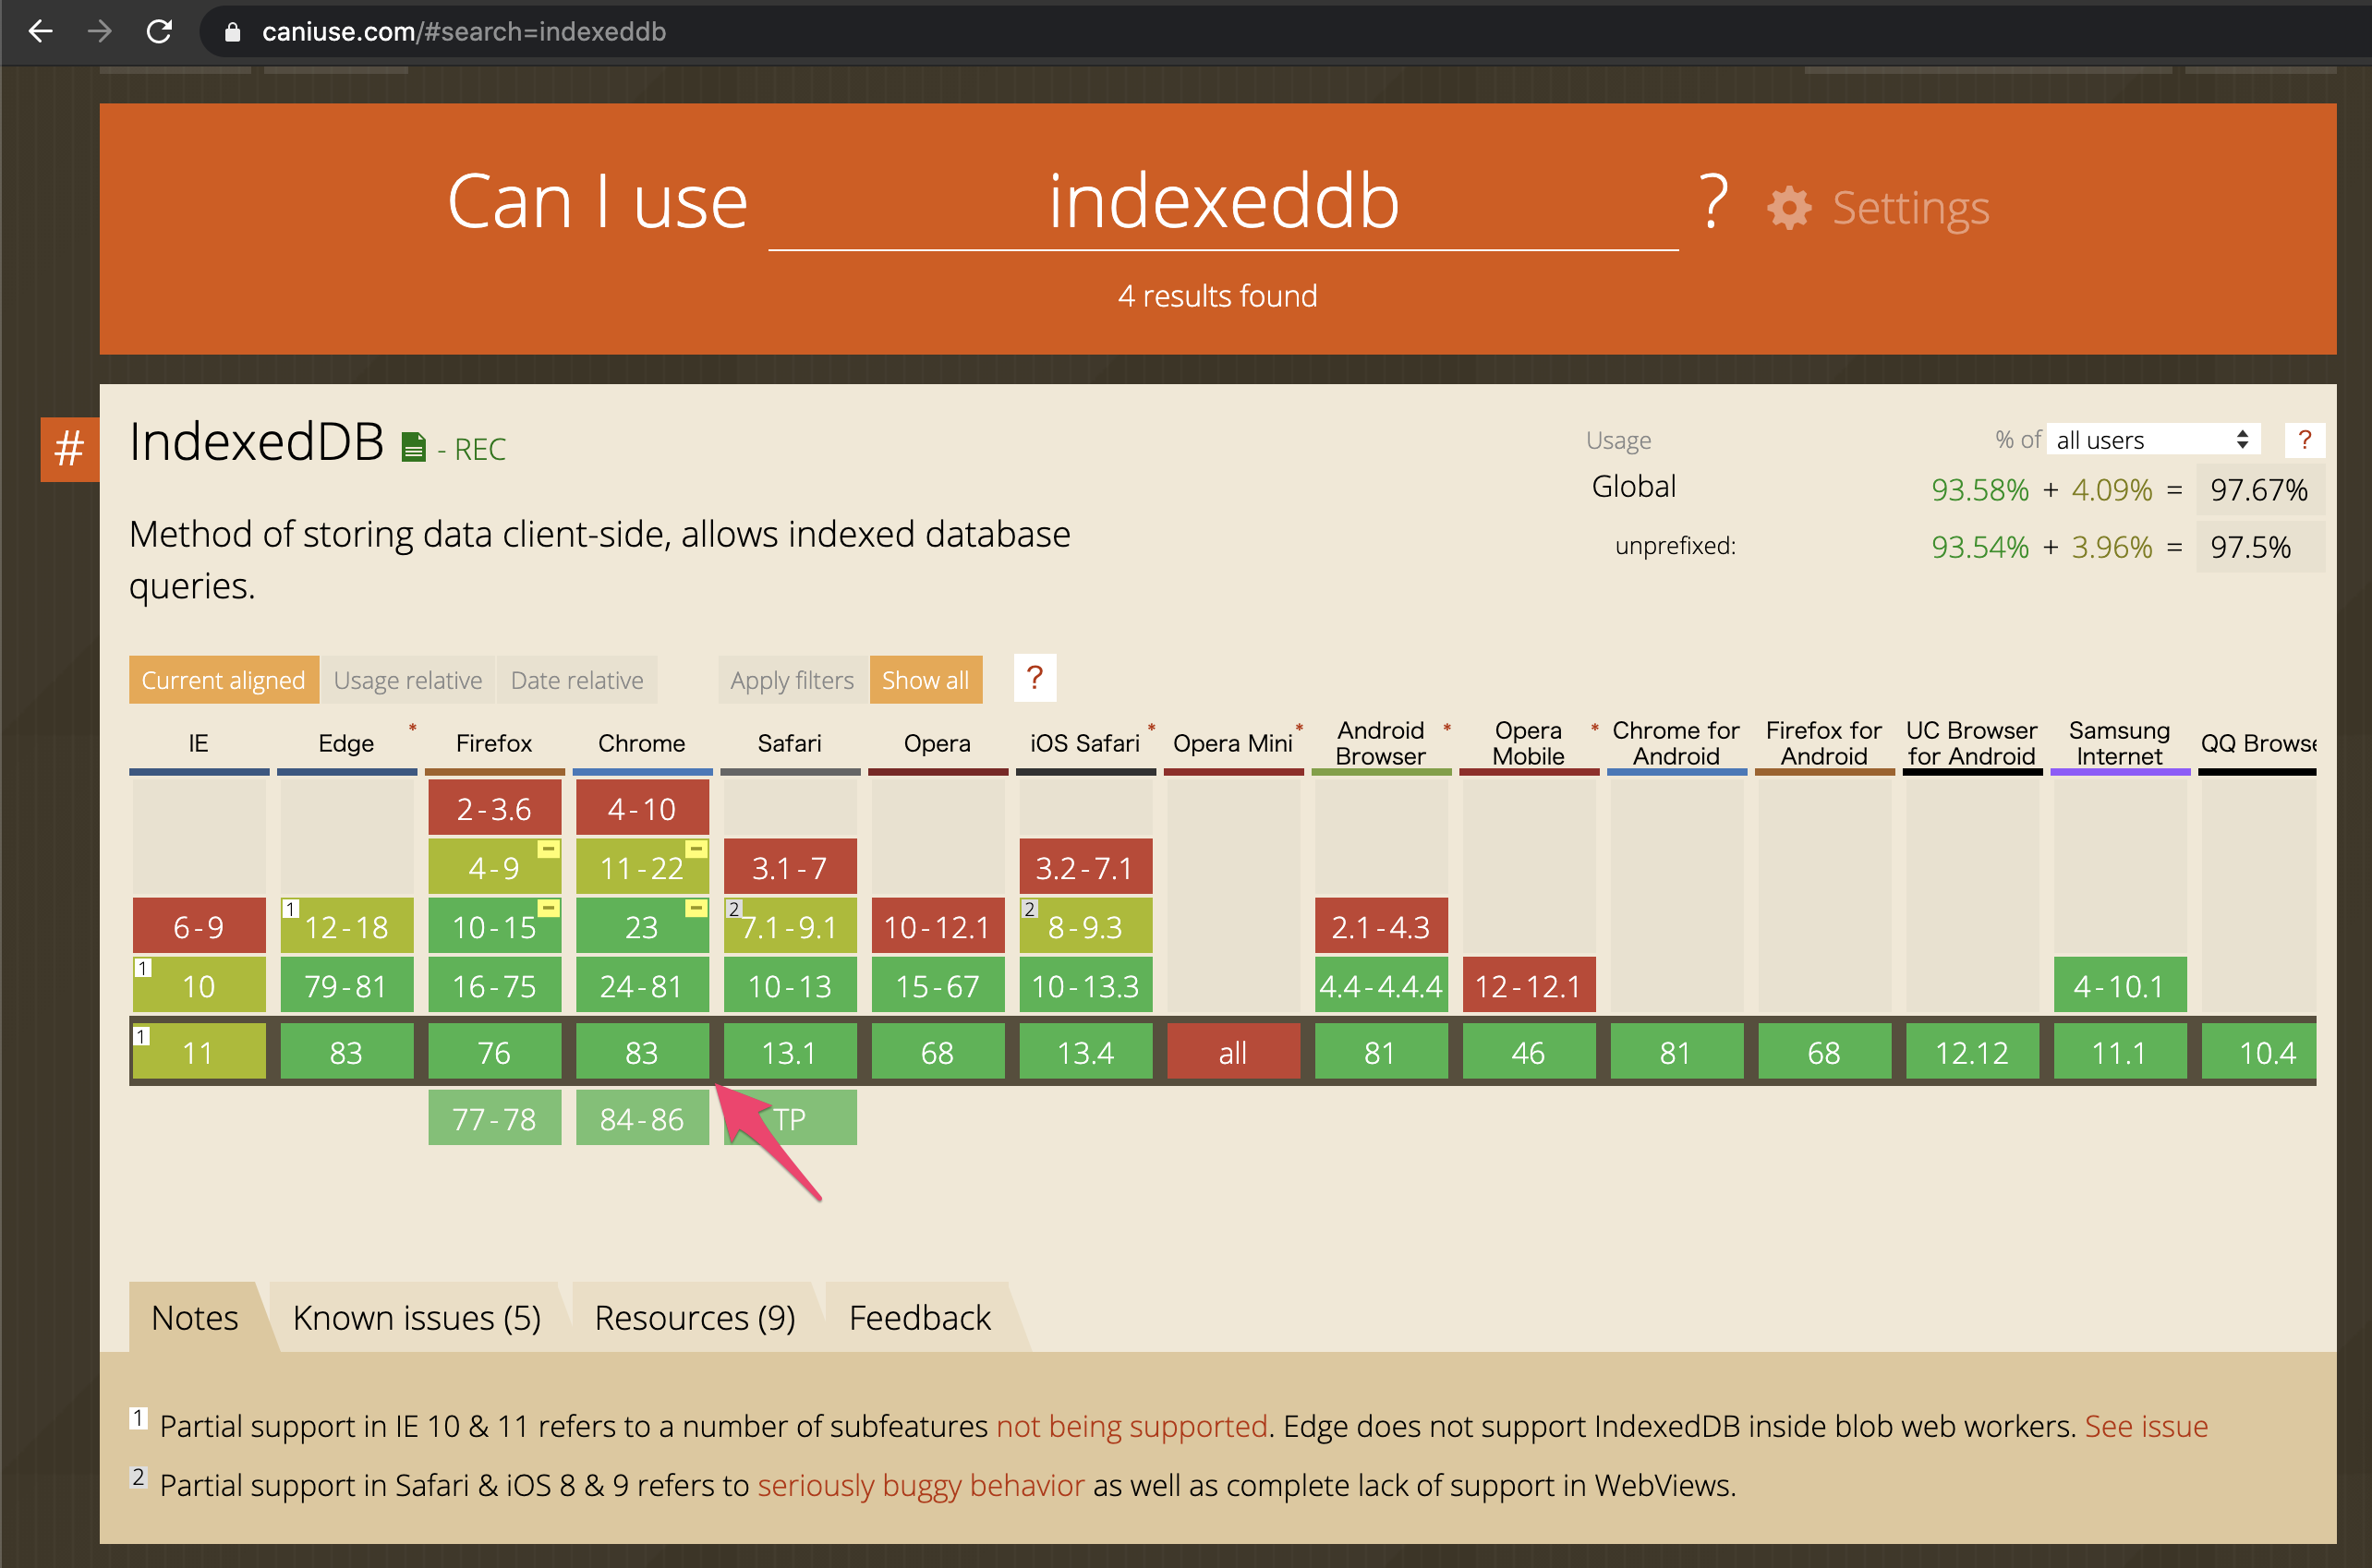The image size is (2372, 1568).
Task: Go back using the browser back arrow
Action: (40, 31)
